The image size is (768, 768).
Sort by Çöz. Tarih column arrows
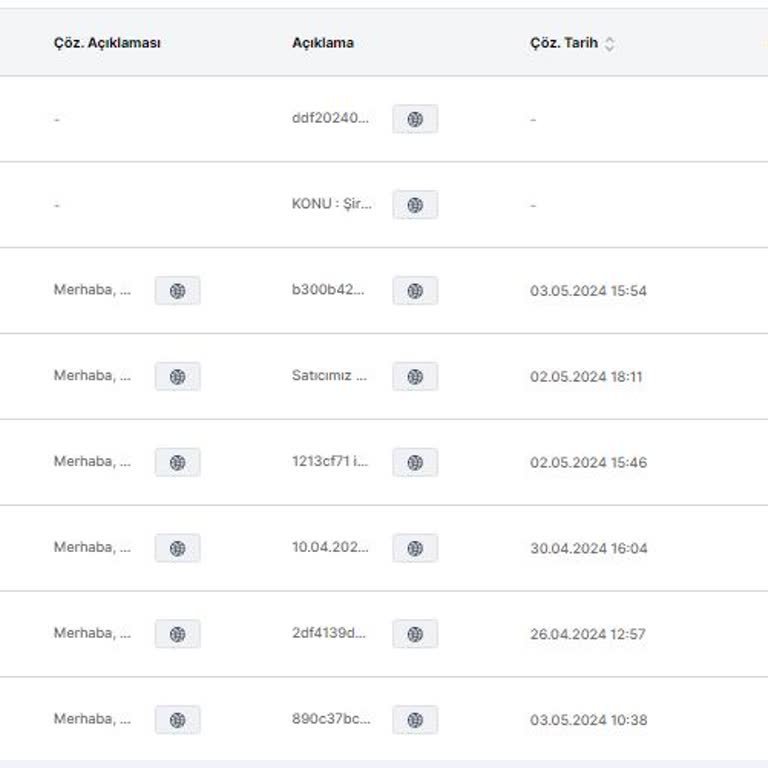(x=610, y=44)
